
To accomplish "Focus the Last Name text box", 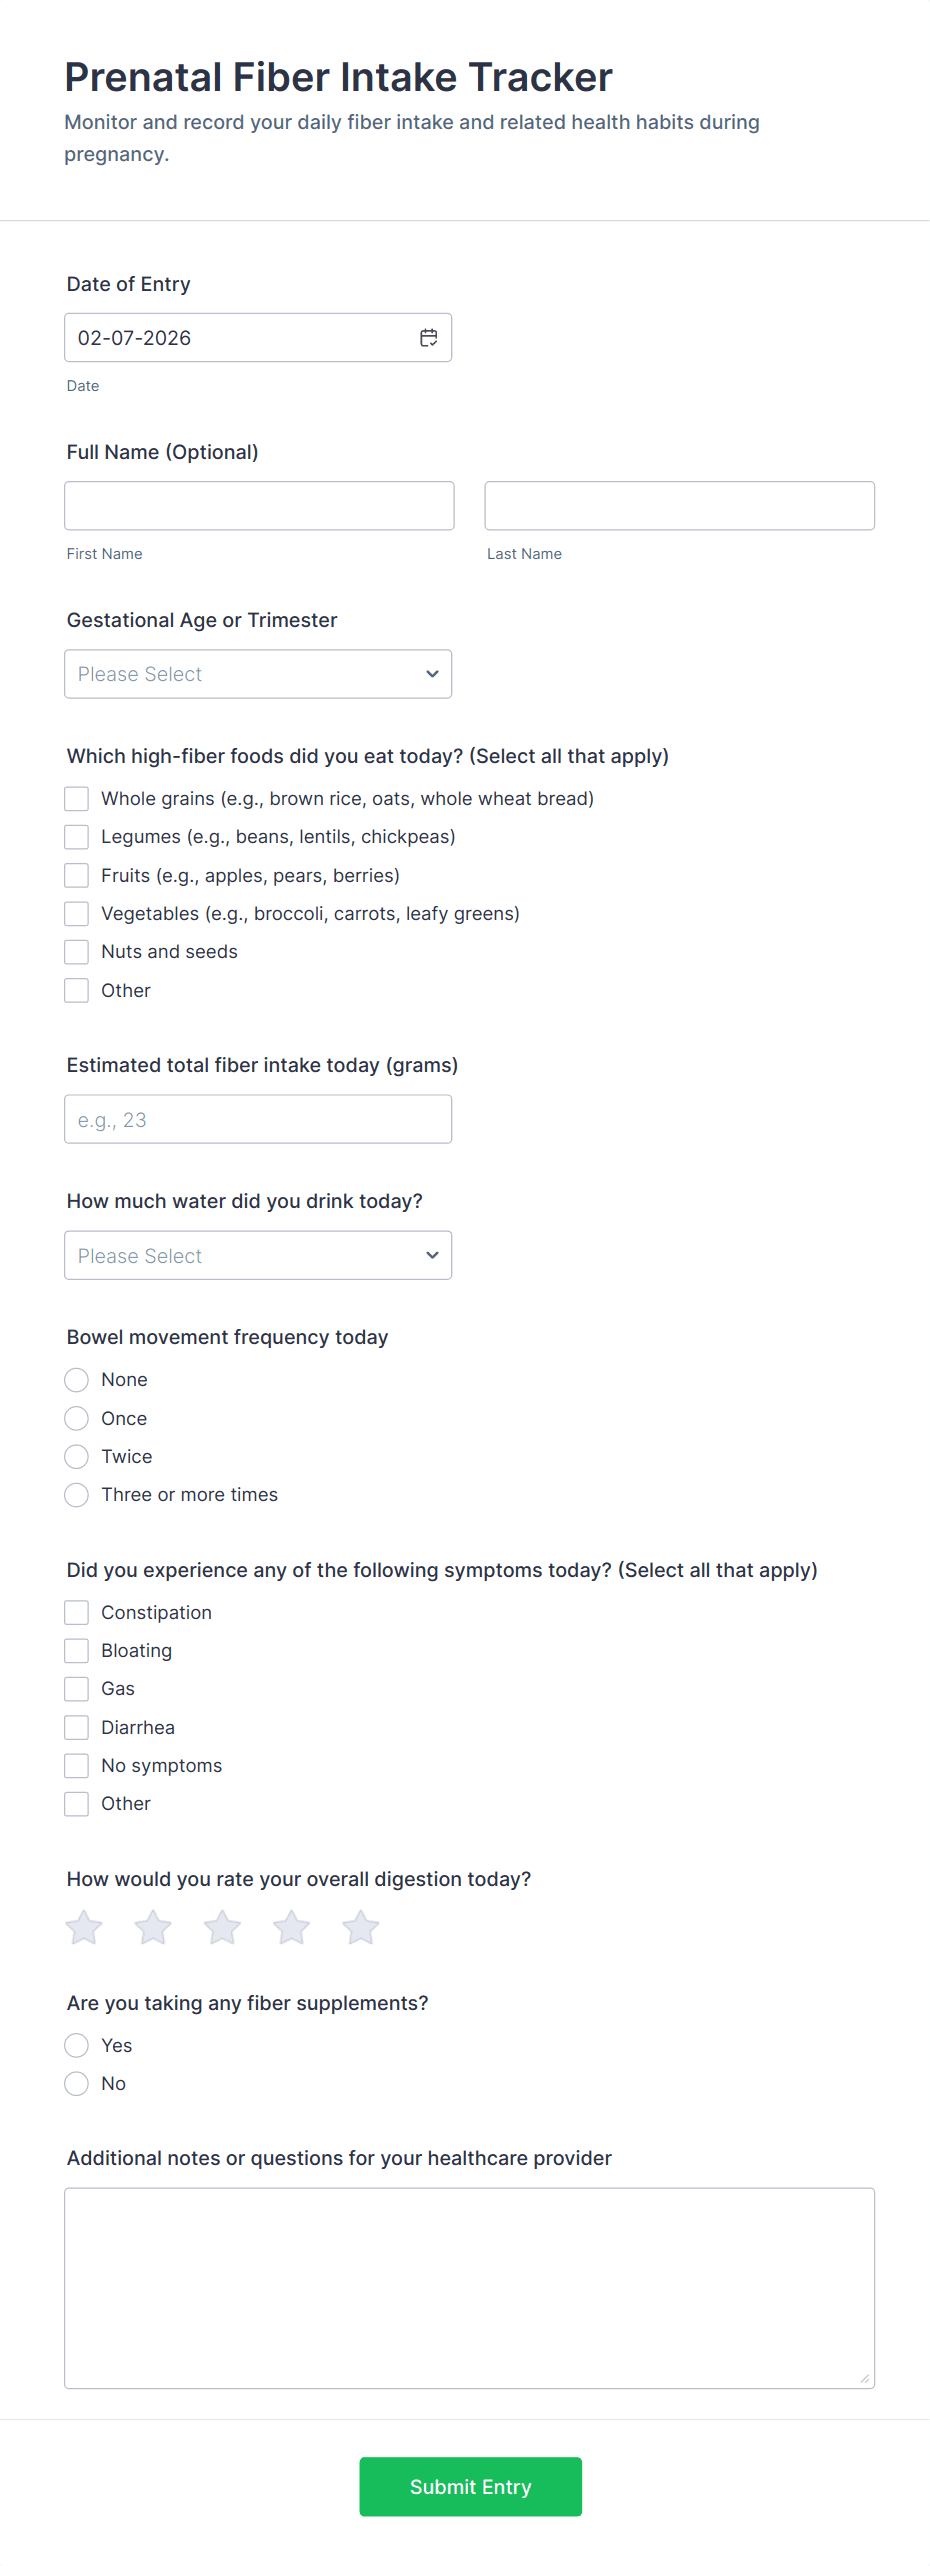I will coord(679,506).
